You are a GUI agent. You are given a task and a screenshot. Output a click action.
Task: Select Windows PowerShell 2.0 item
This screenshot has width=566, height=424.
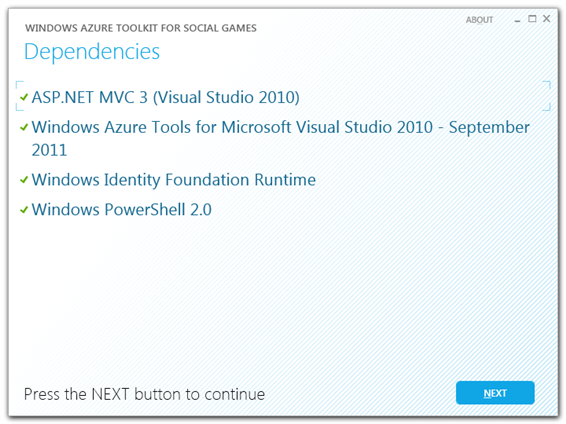(121, 210)
